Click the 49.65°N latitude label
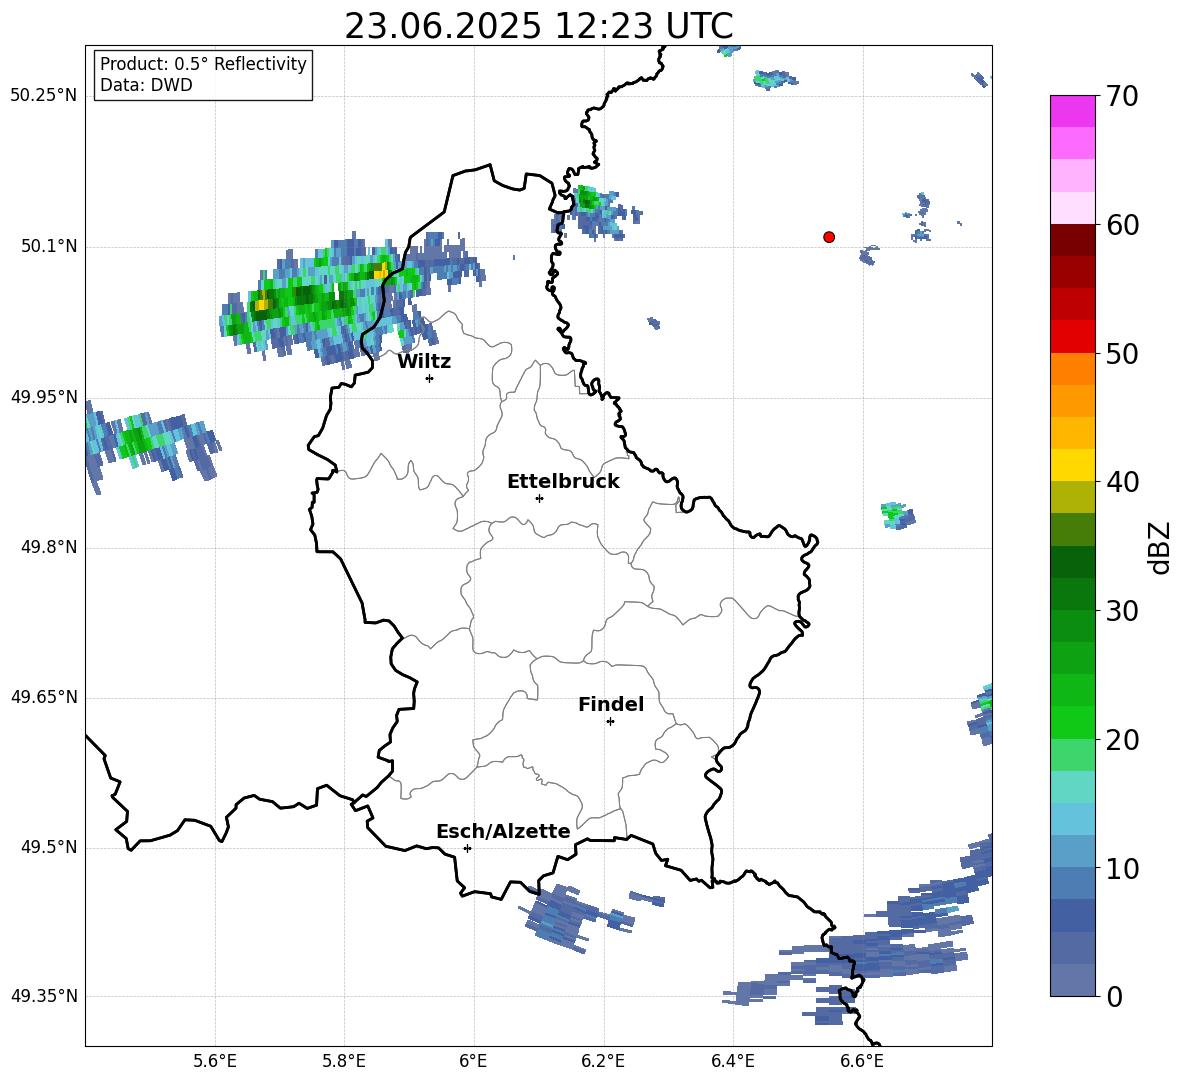 [44, 697]
